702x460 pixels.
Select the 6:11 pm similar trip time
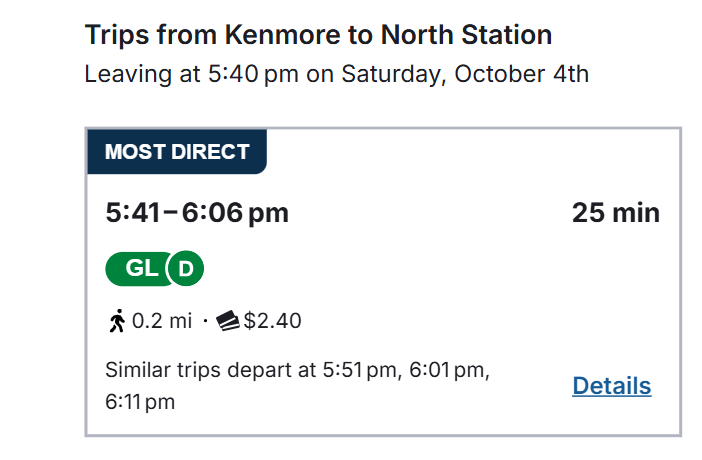140,402
